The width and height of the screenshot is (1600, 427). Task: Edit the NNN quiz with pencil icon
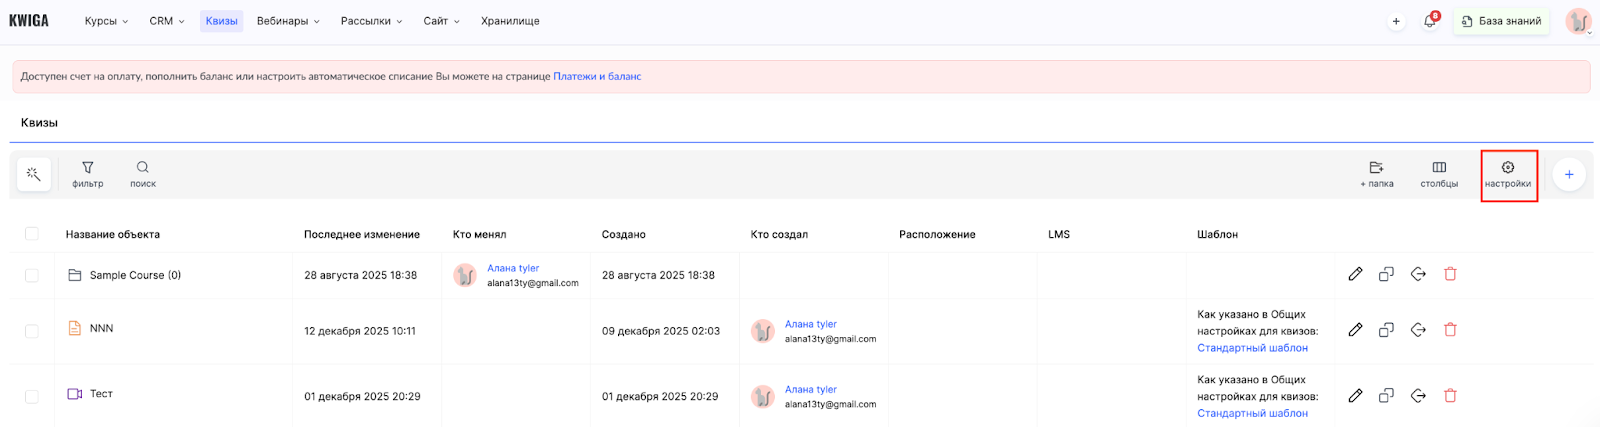[x=1355, y=330]
